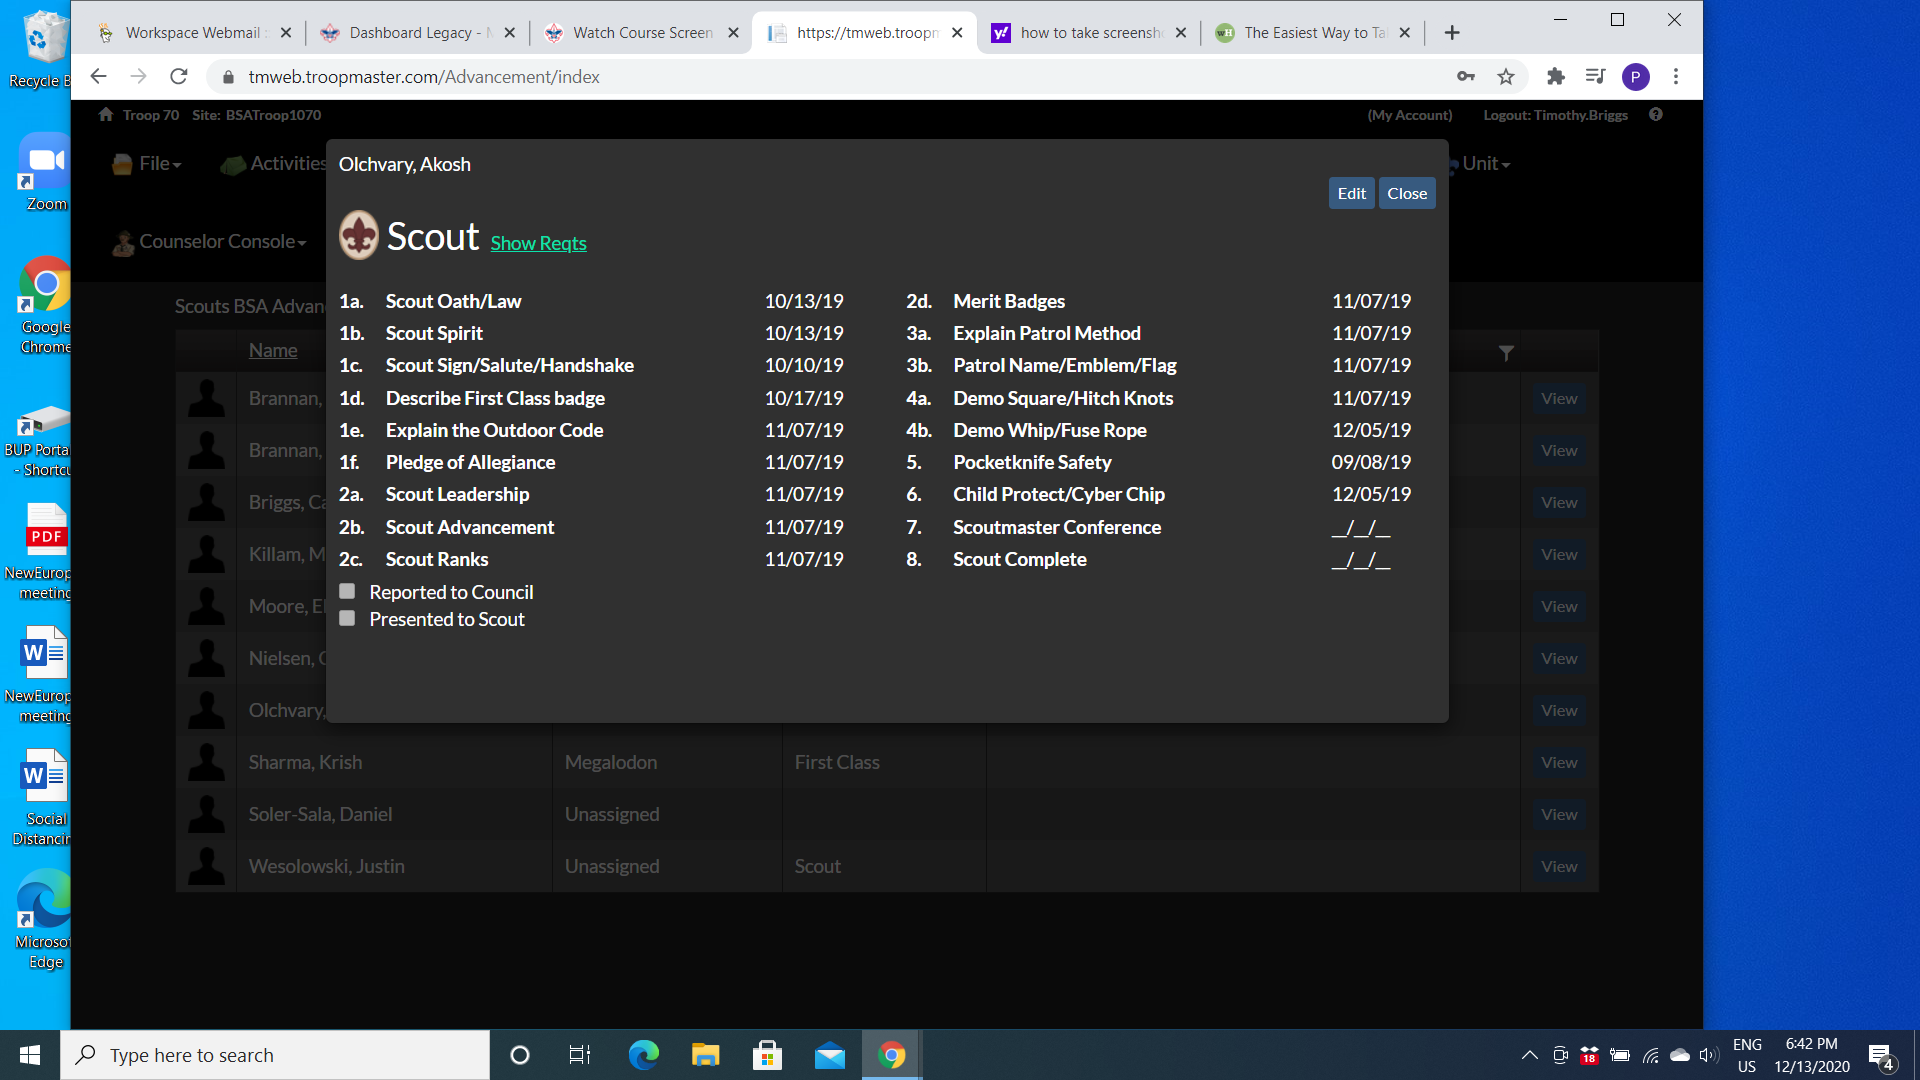
Task: Reload the TroopMaster page
Action: 179,77
